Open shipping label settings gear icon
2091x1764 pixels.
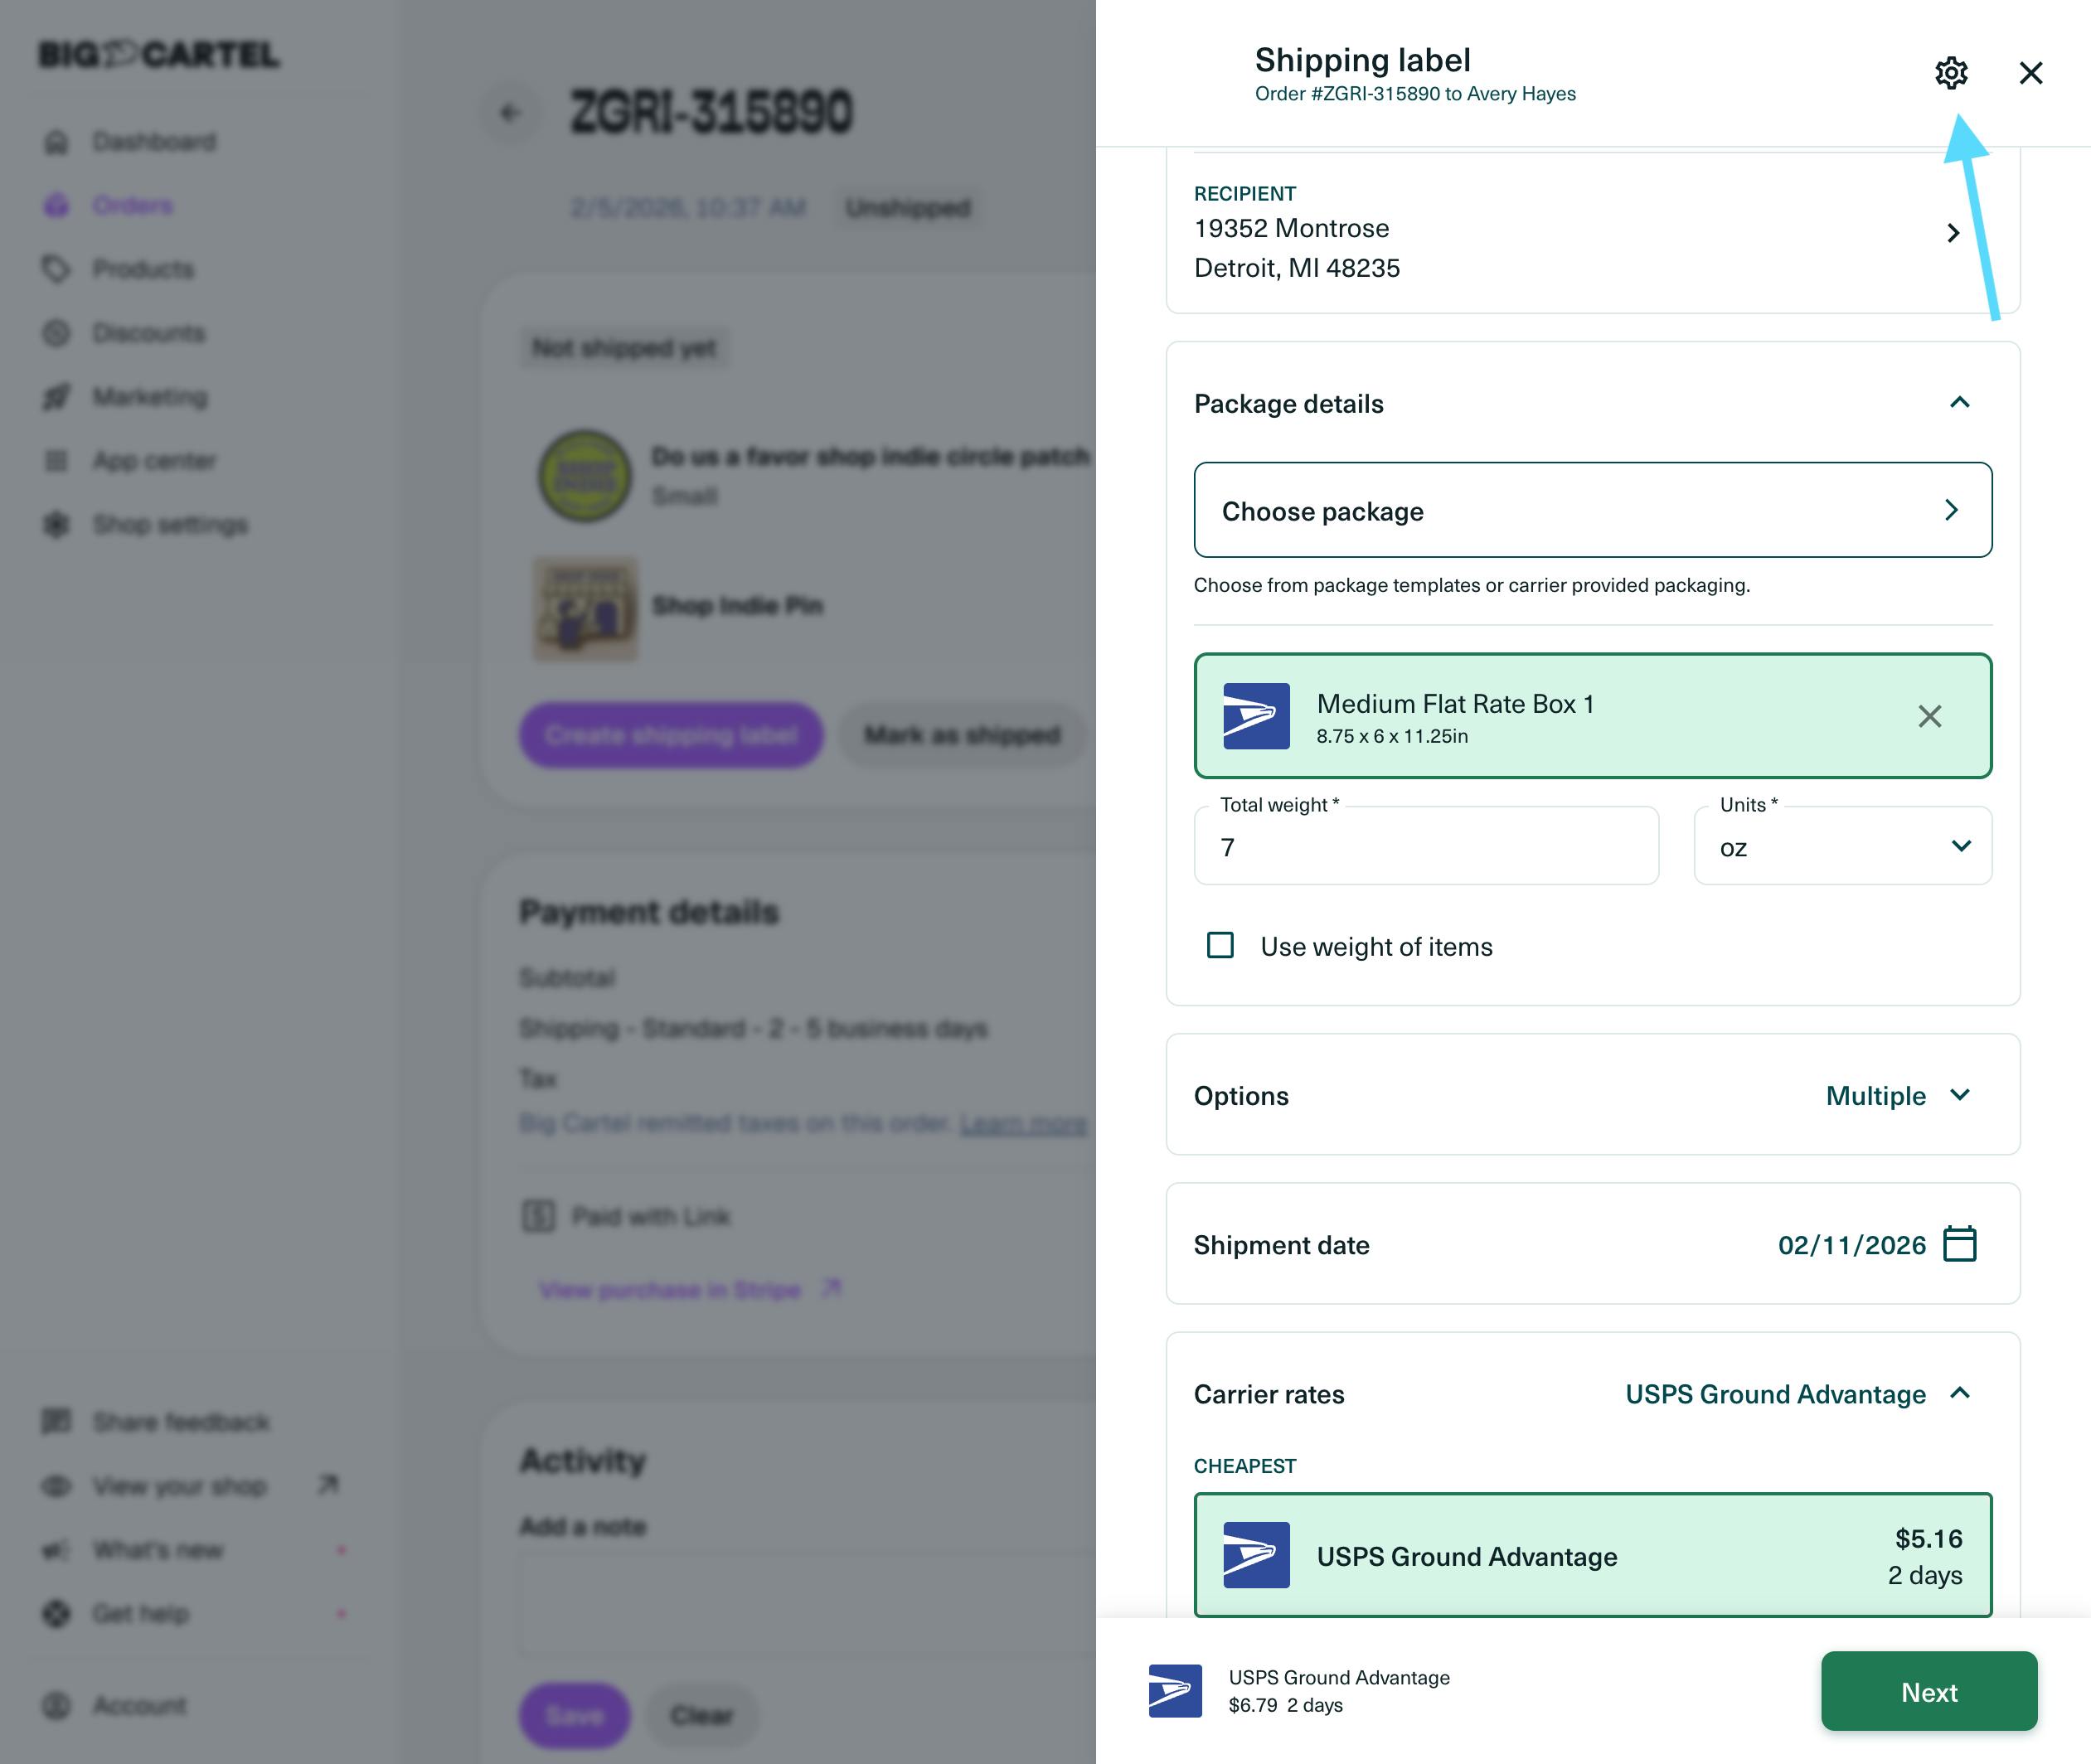[1950, 73]
